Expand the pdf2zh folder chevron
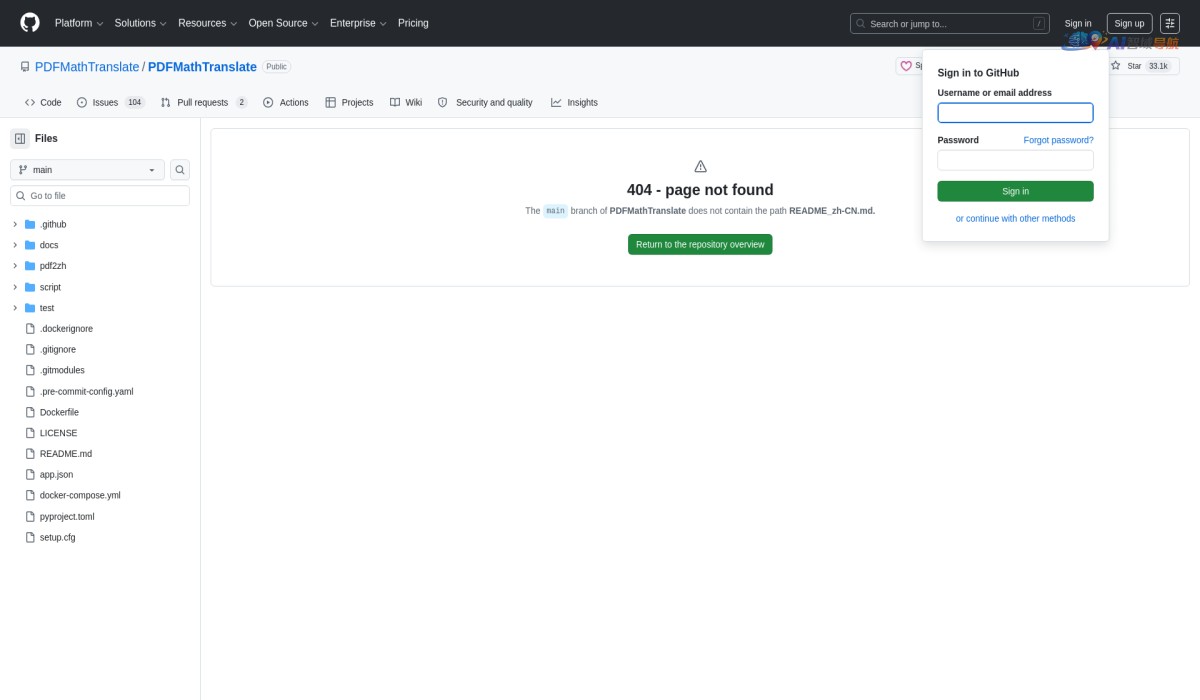The width and height of the screenshot is (1200, 700). click(x=15, y=266)
